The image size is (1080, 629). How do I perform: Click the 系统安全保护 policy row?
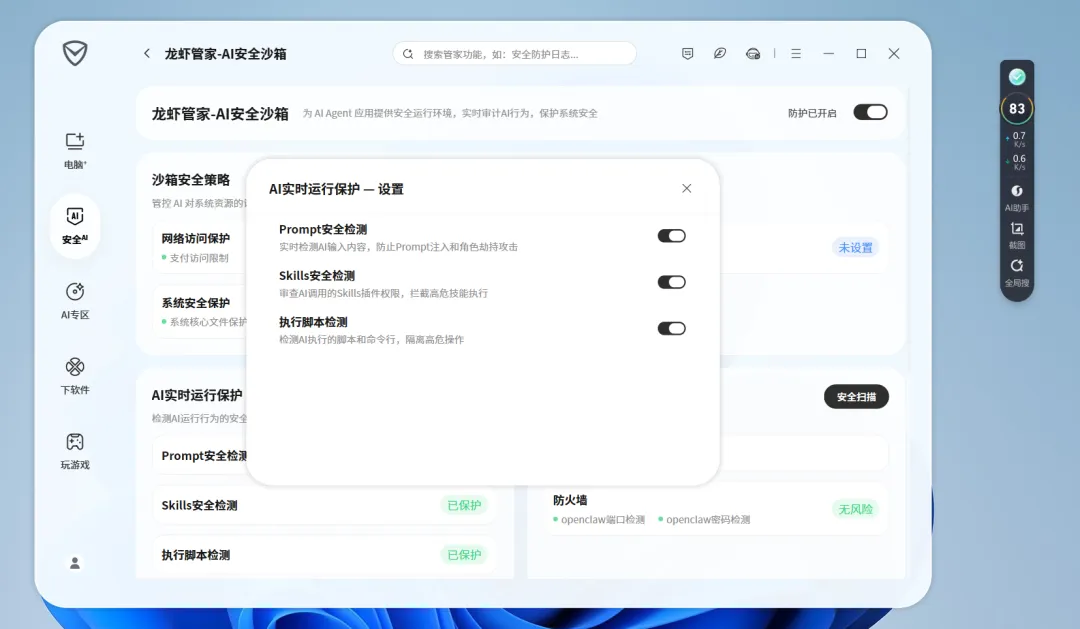tap(200, 311)
